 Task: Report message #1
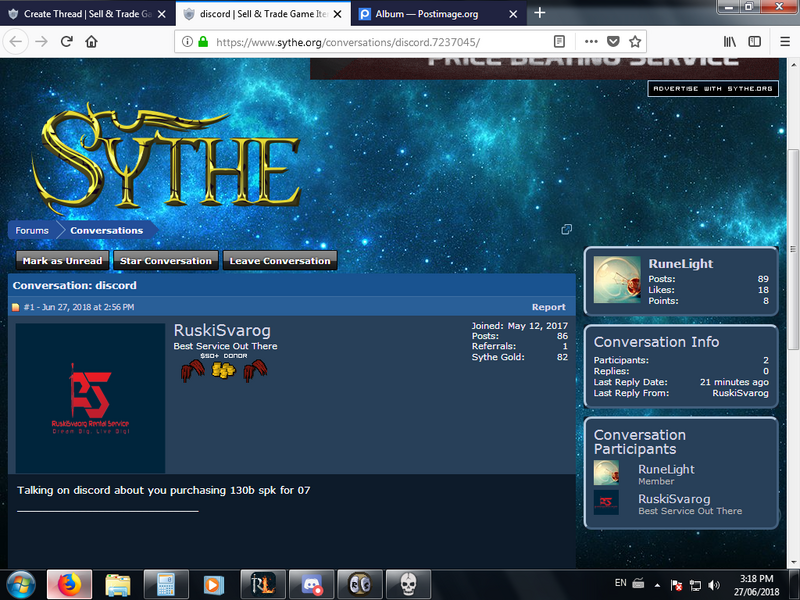pos(548,307)
